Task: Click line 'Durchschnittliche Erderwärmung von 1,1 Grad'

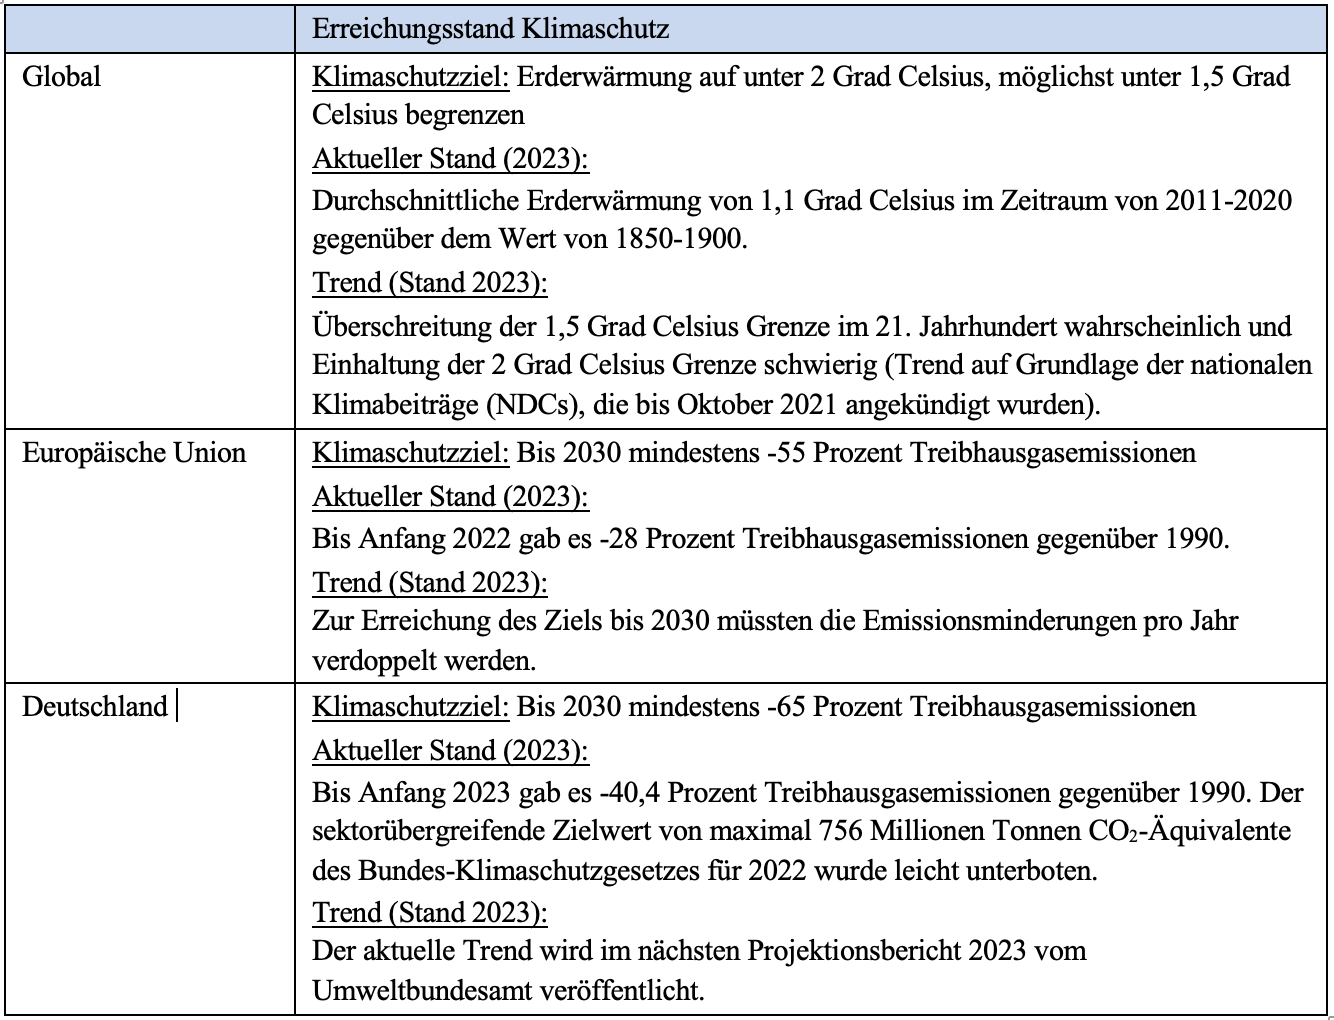Action: (802, 201)
